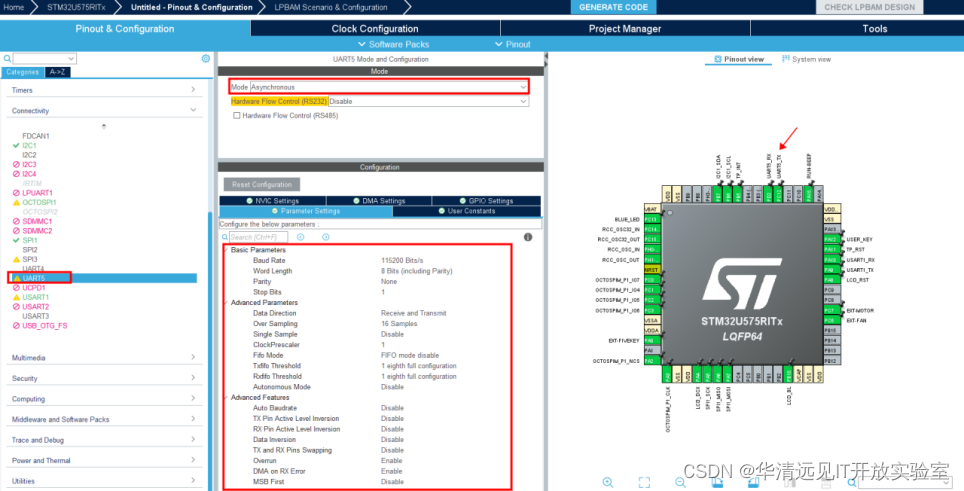
Task: Open the Pinout dropdown menu
Action: coord(512,44)
